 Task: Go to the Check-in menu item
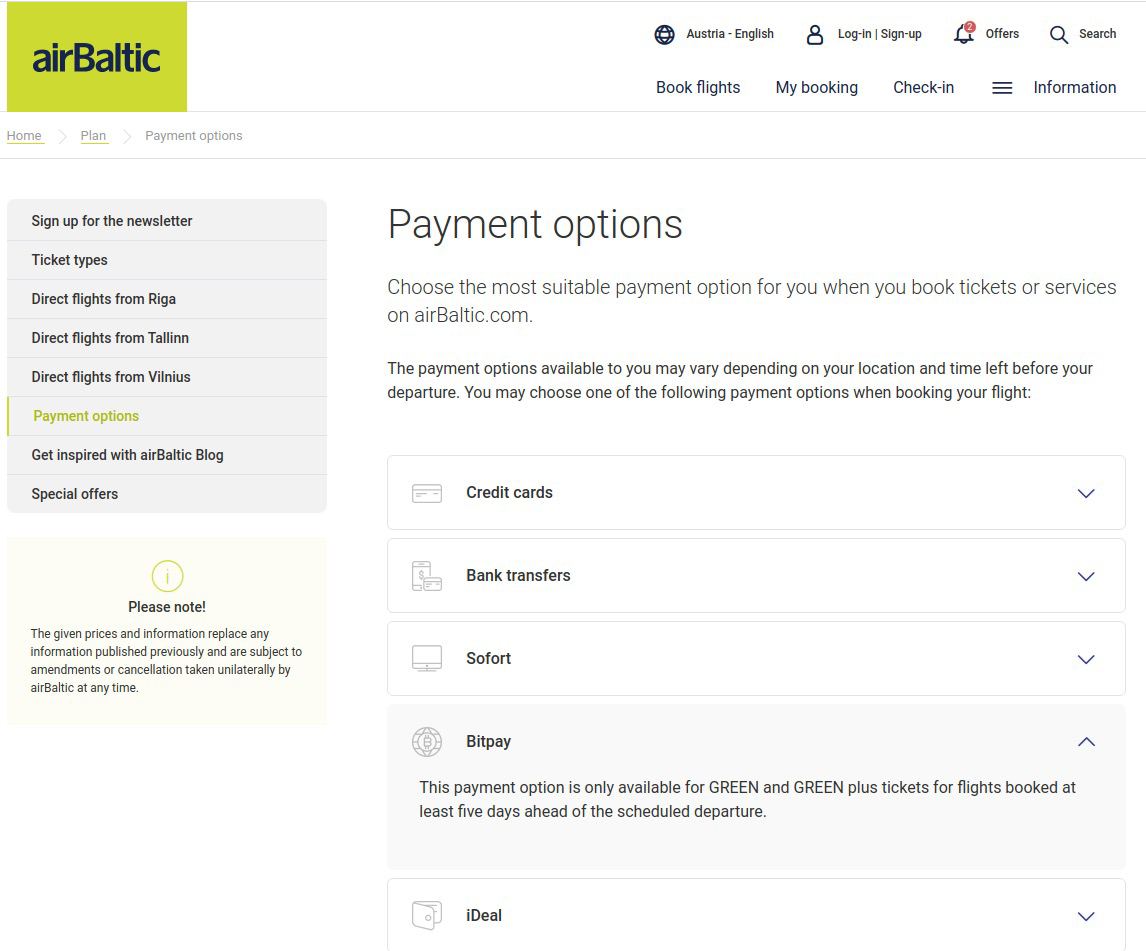click(923, 88)
